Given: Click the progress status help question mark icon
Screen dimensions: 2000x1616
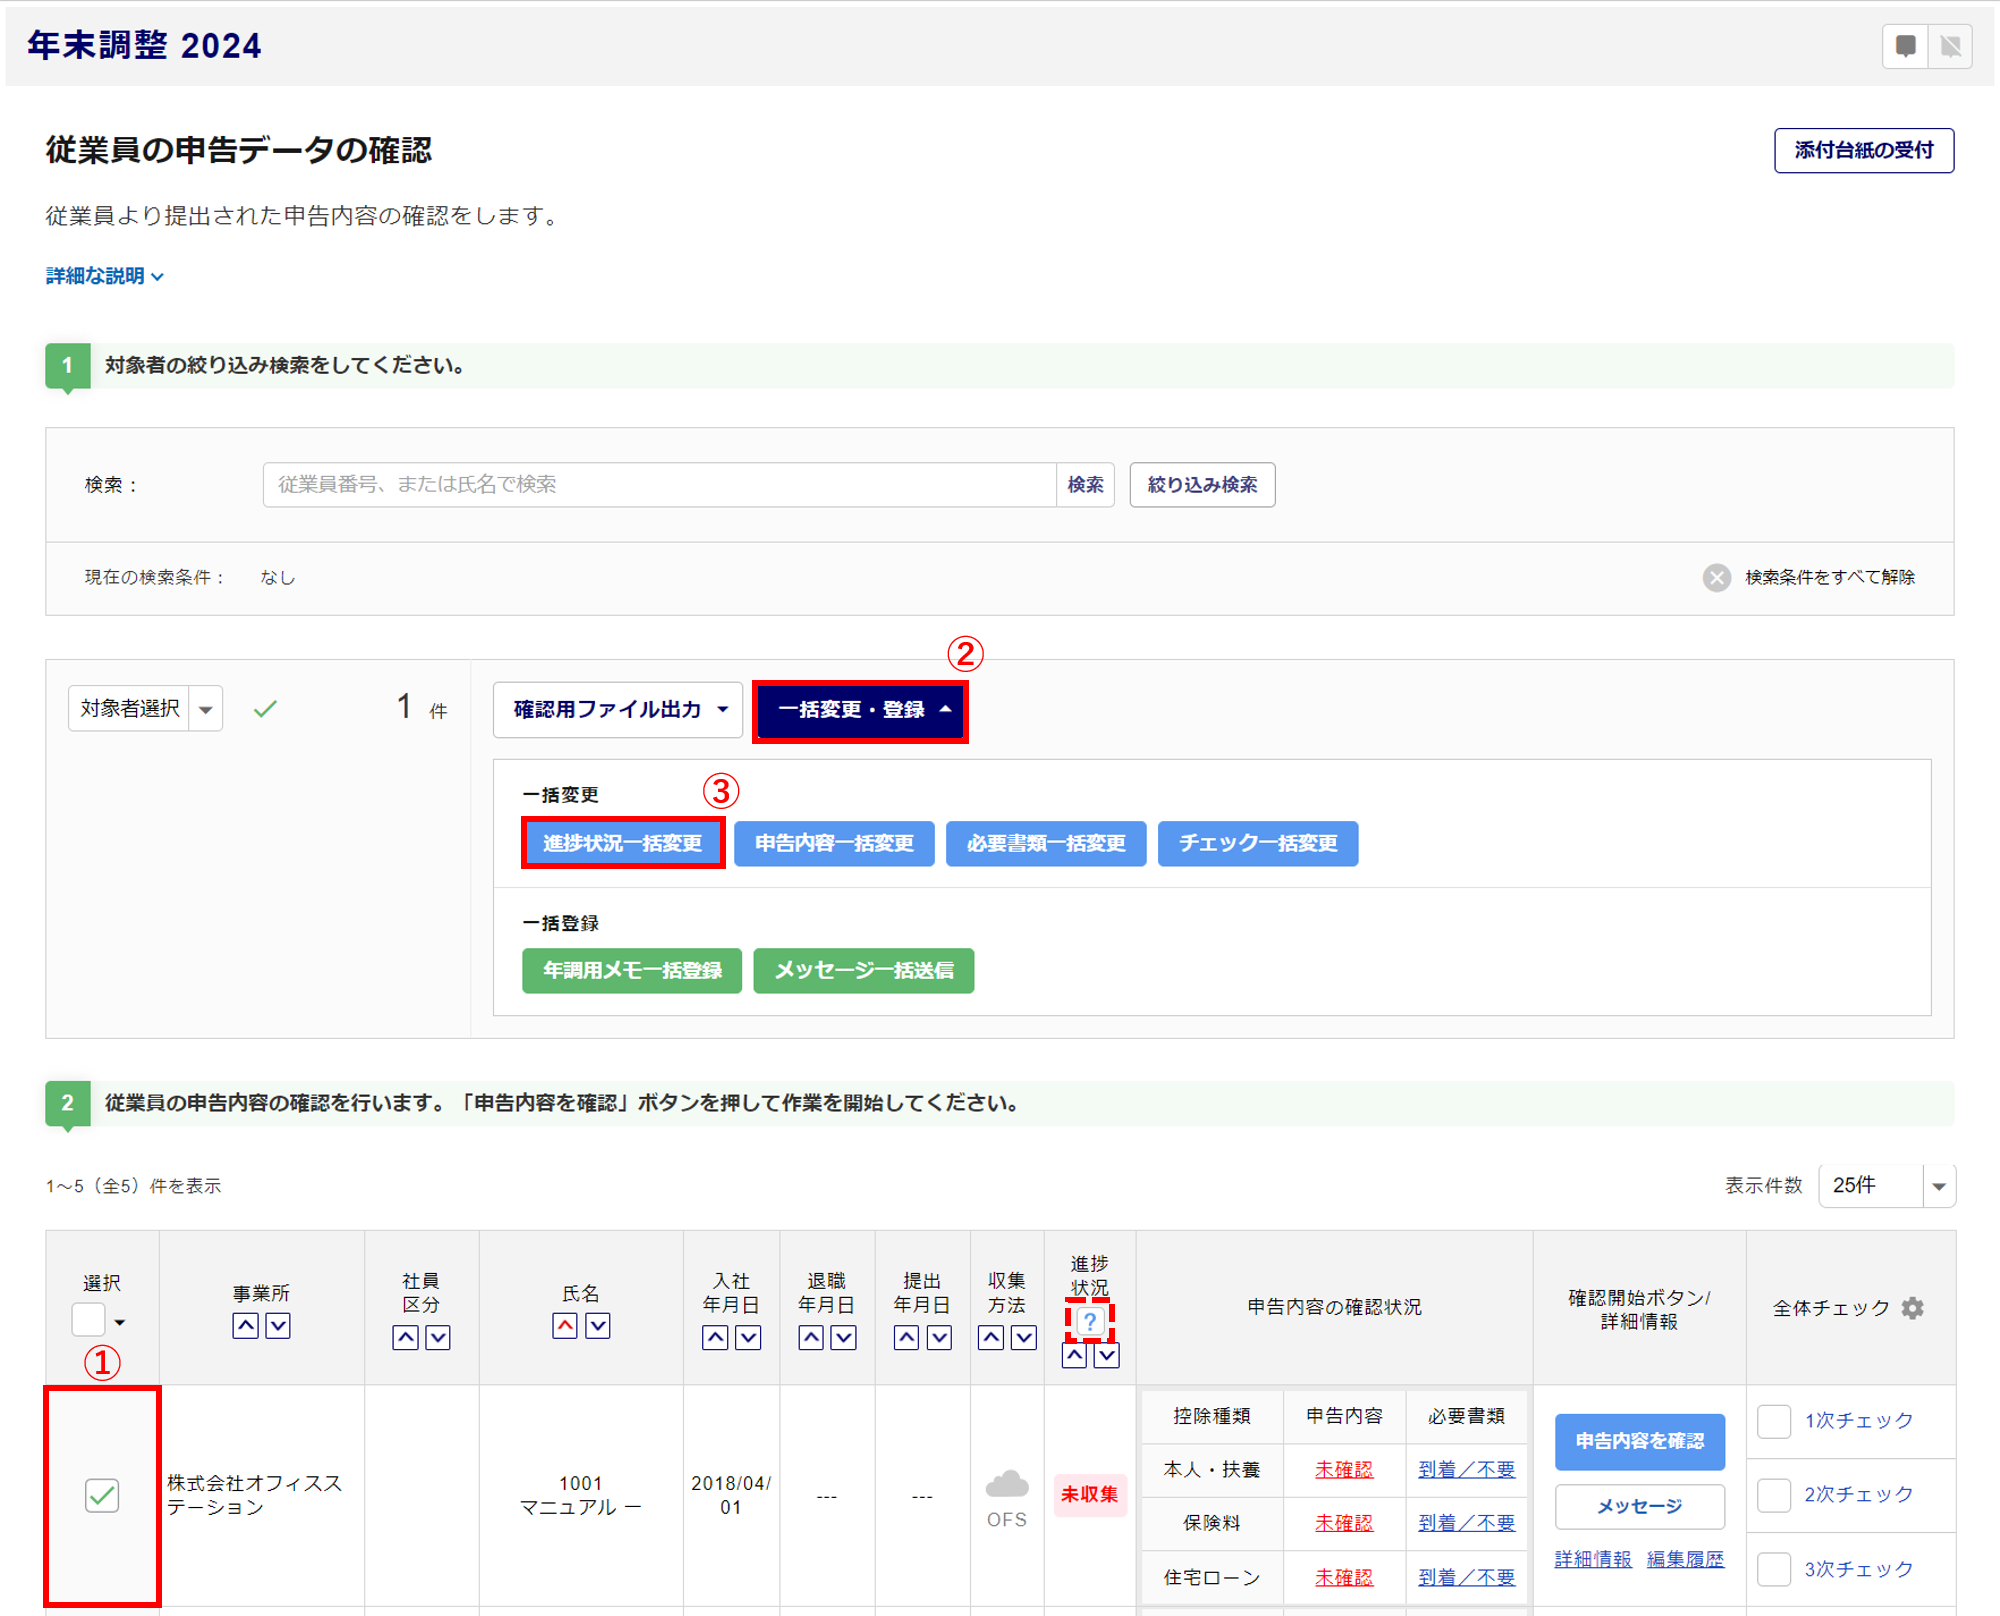Looking at the screenshot, I should tap(1089, 1322).
